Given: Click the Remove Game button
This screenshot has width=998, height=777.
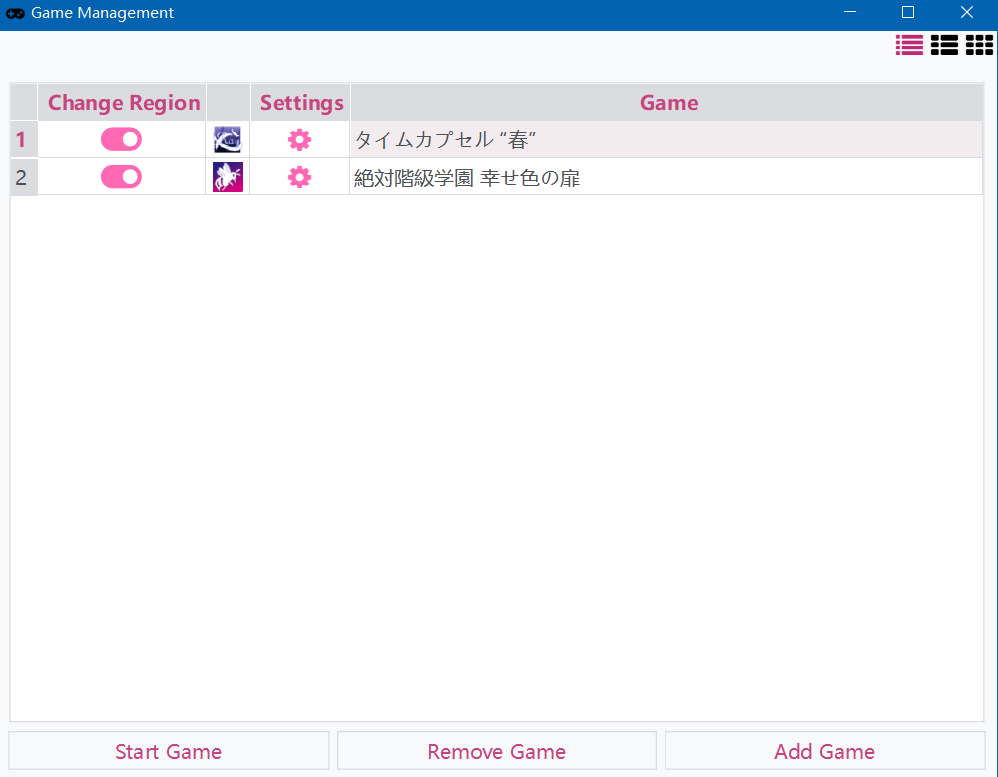Looking at the screenshot, I should (x=496, y=751).
